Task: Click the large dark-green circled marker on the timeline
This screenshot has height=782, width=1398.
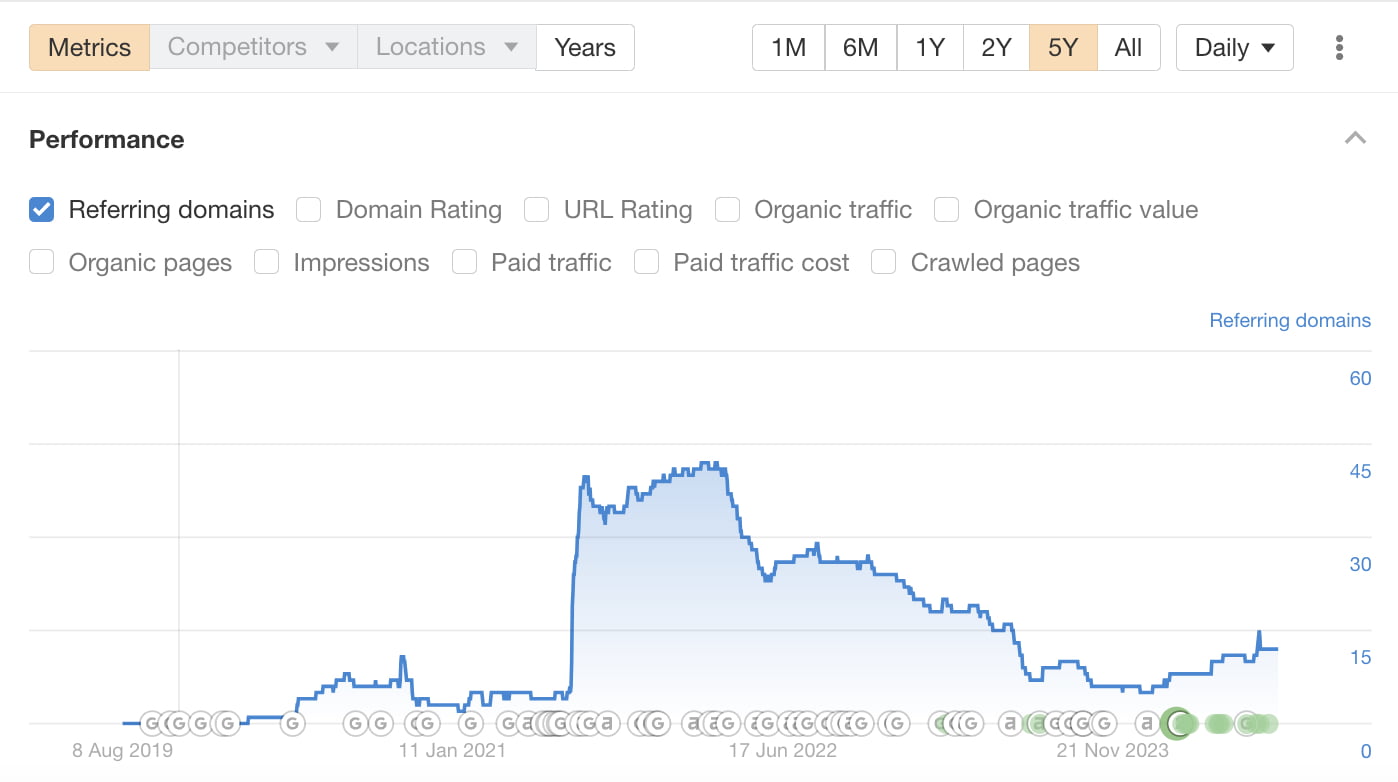Action: tap(1176, 723)
